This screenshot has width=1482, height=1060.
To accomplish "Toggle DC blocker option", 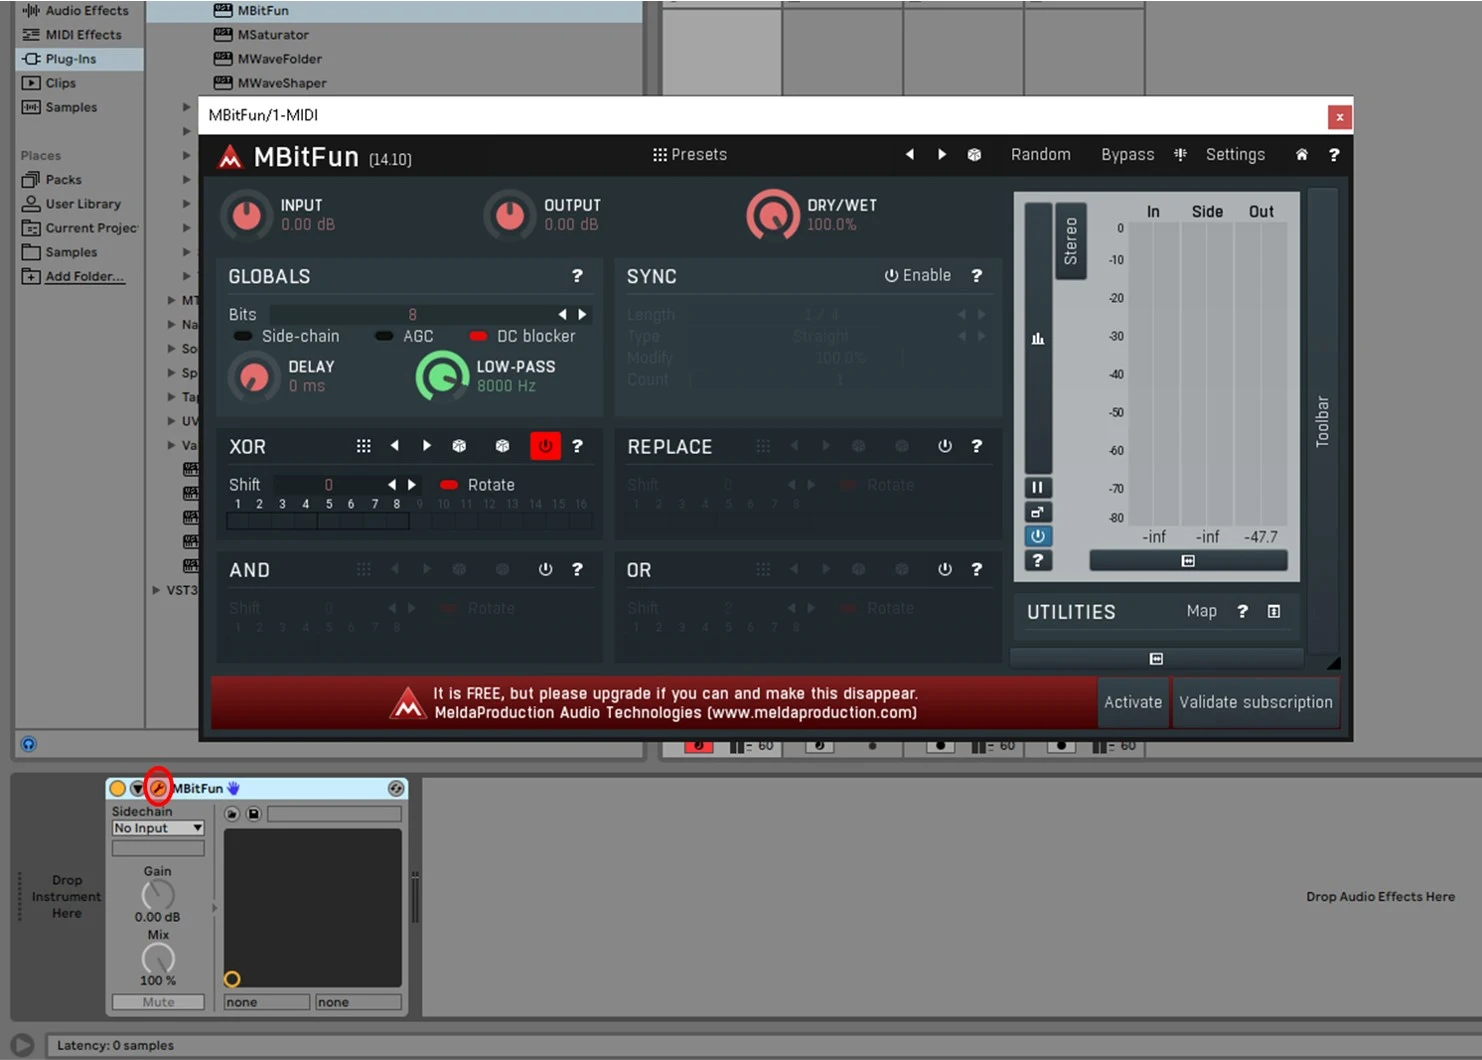I will [x=523, y=336].
